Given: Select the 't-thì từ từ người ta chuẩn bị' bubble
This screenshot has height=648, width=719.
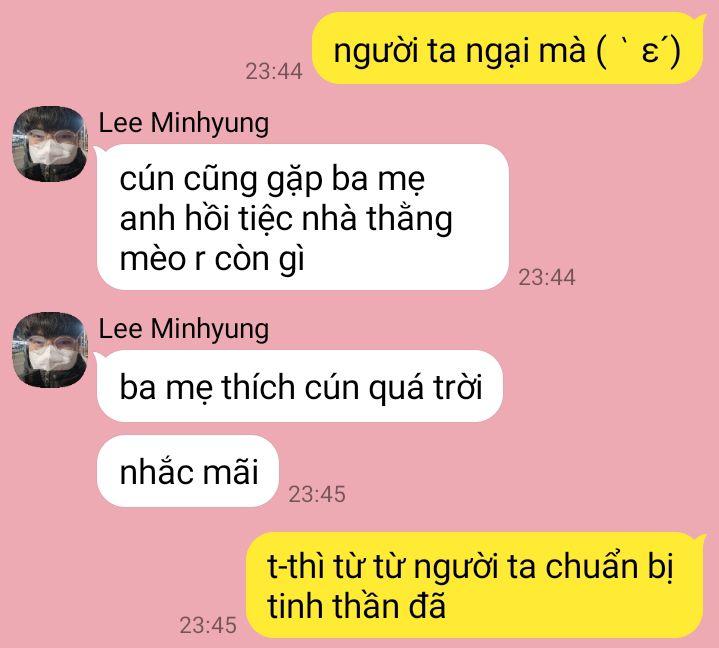Looking at the screenshot, I should [x=475, y=585].
